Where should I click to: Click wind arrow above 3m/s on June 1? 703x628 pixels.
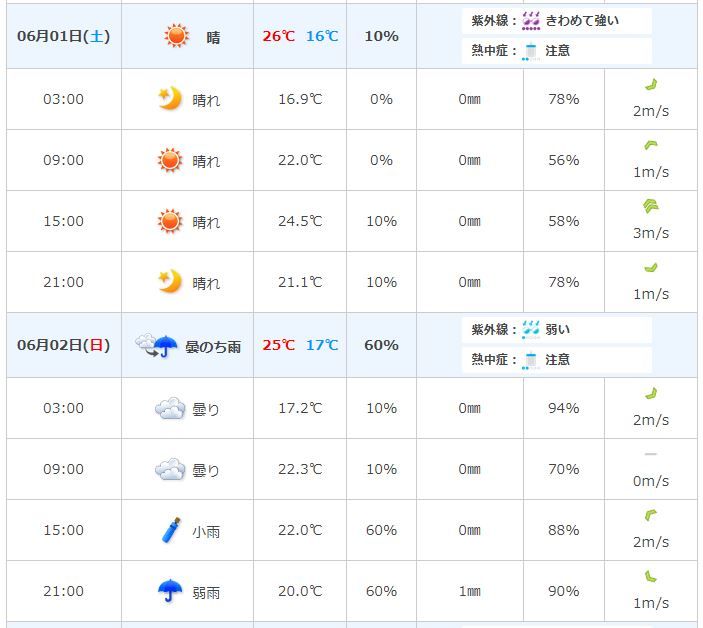[x=651, y=206]
